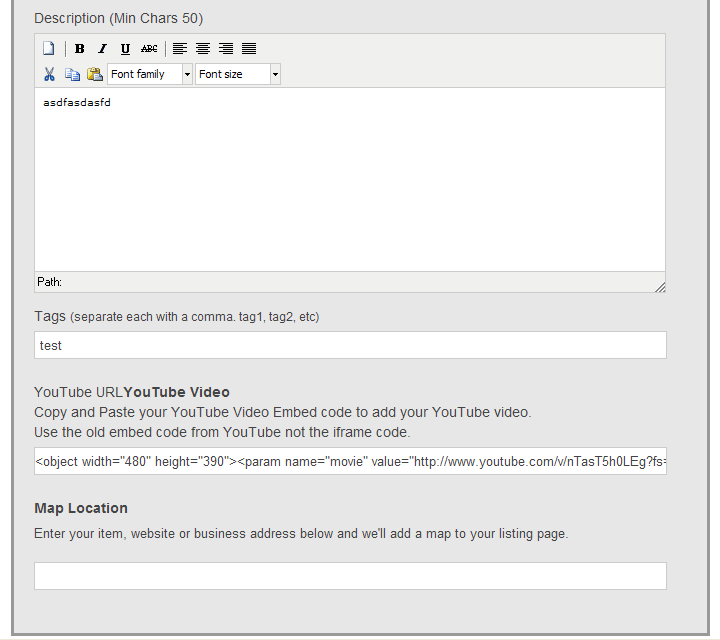Toggle bold formatting
This screenshot has height=640, width=720.
(80, 49)
